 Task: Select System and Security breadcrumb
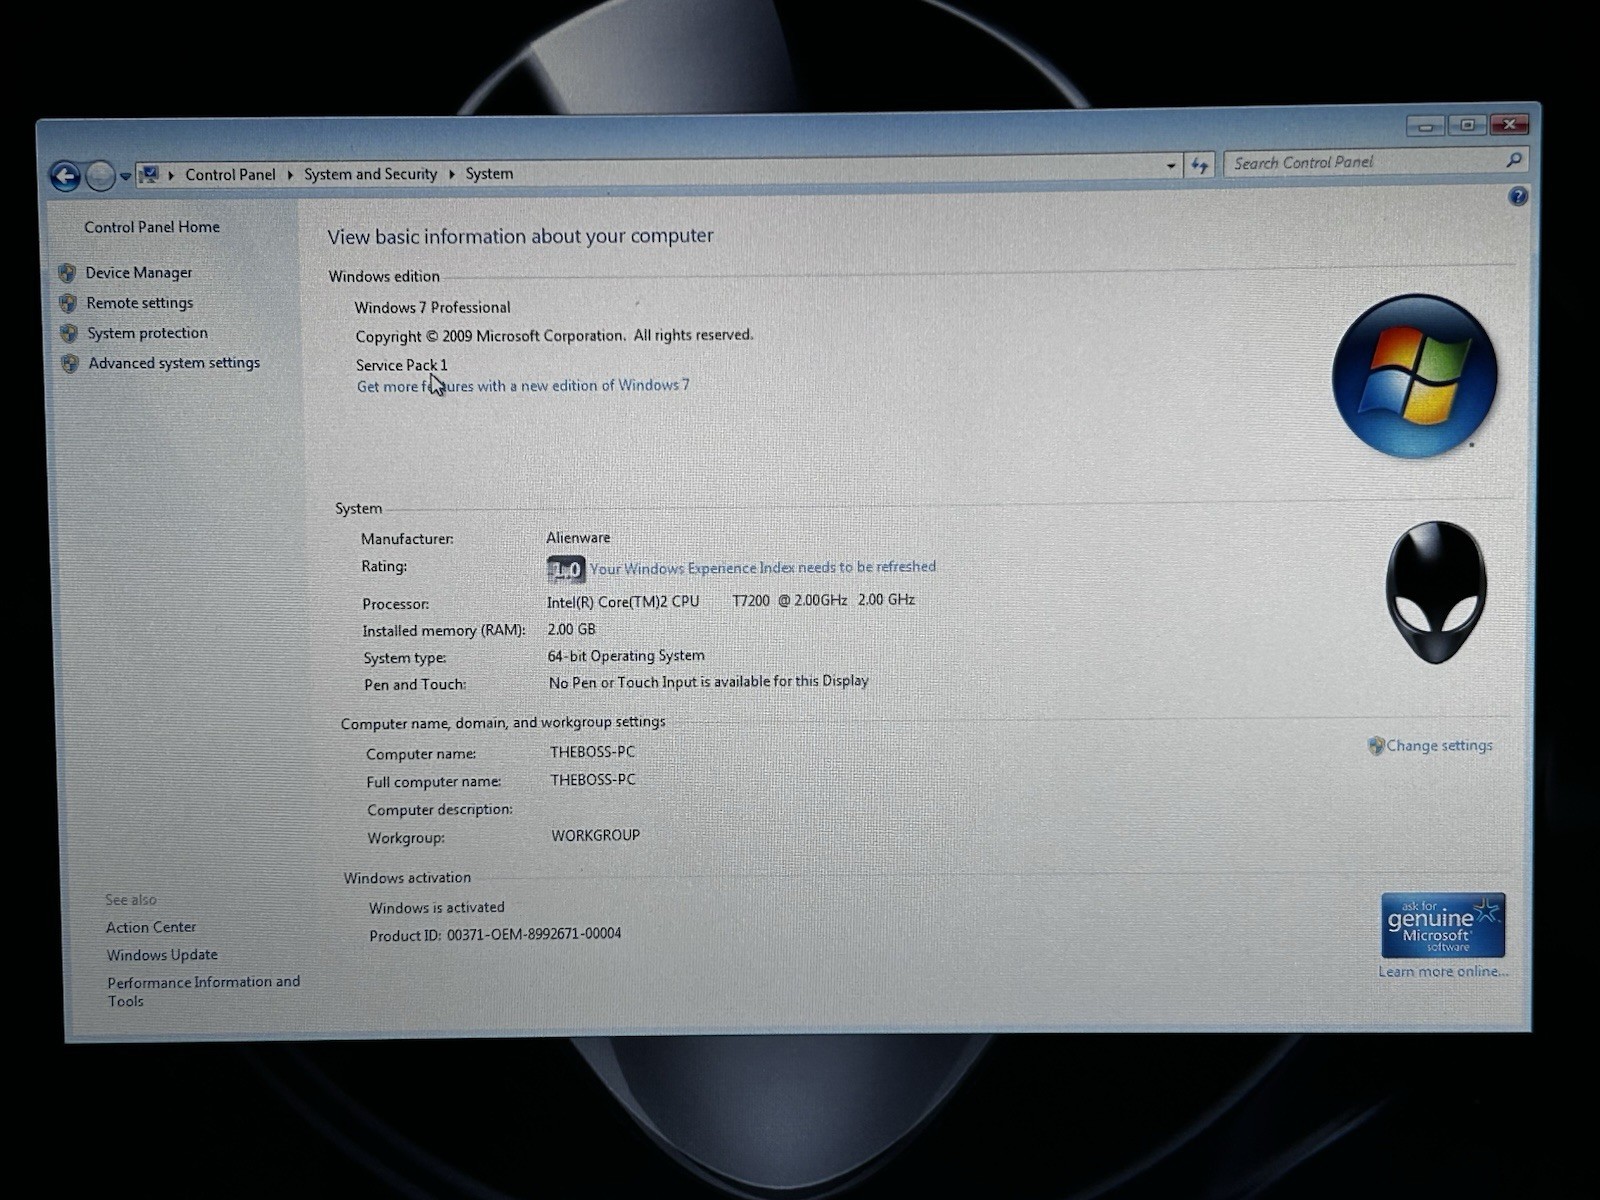[x=371, y=174]
